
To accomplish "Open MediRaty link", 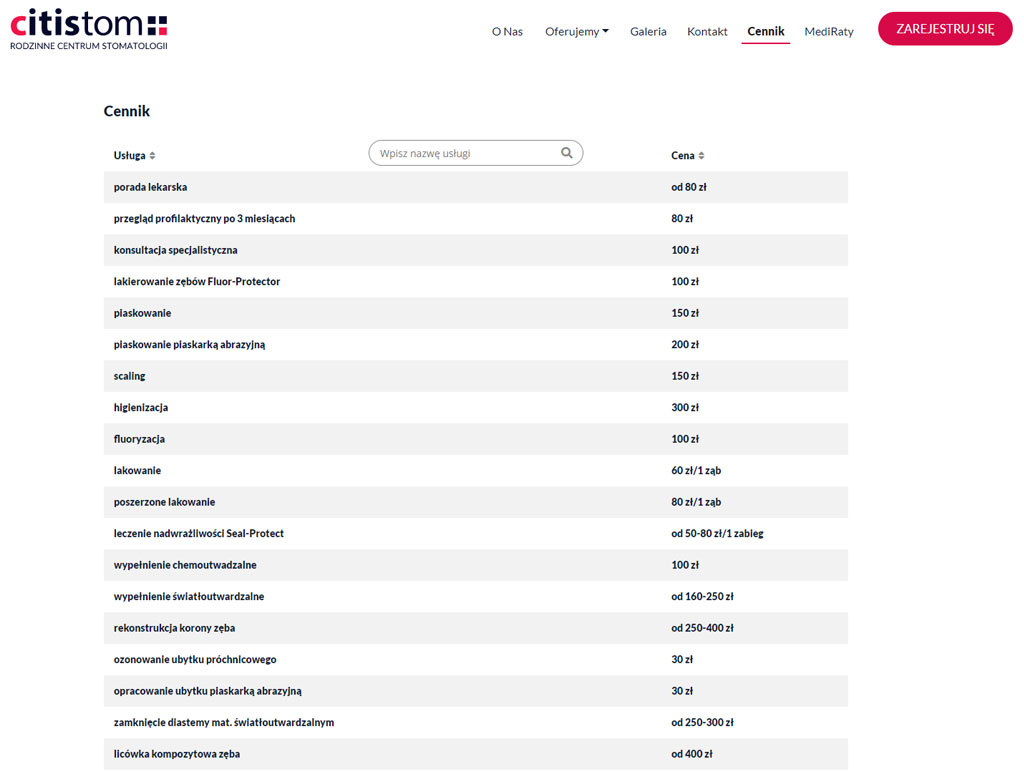I will (829, 31).
